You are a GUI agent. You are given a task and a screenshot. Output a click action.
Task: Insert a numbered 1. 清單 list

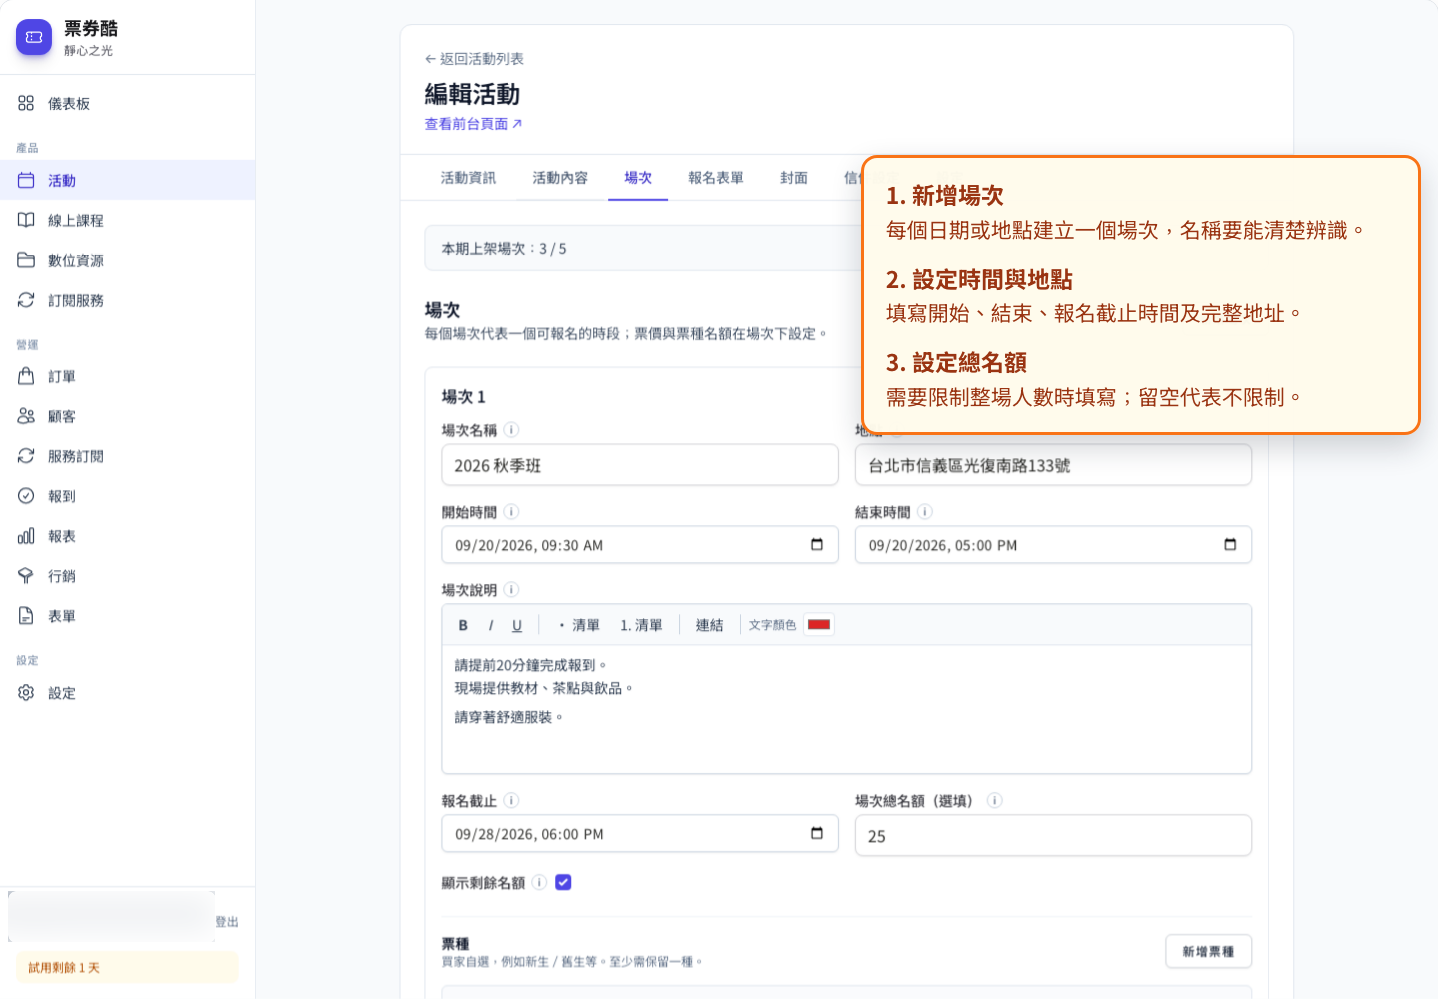(x=641, y=625)
